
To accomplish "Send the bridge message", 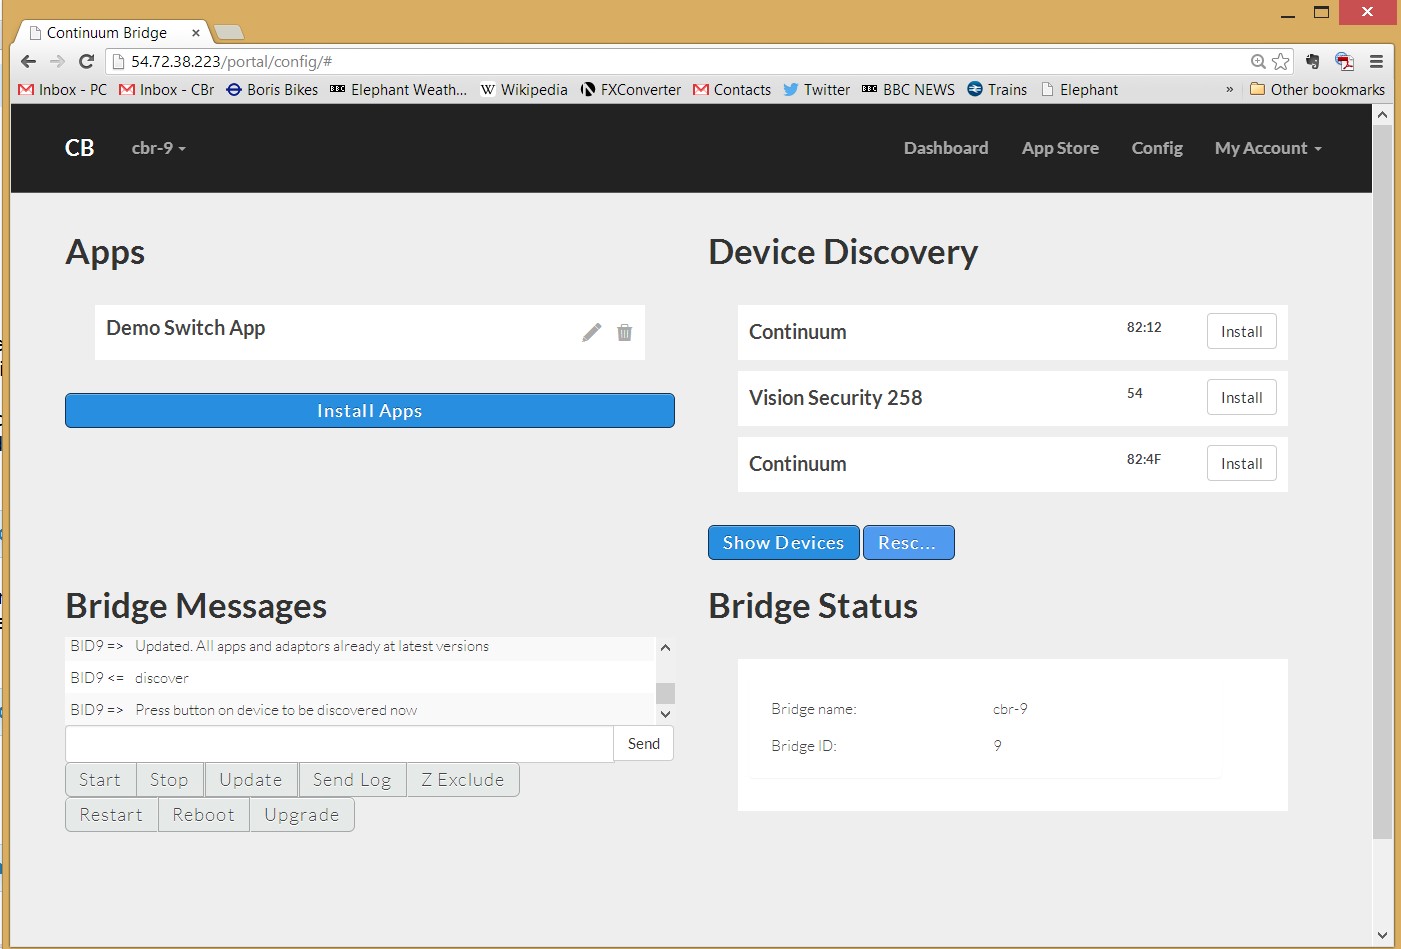I will pos(643,744).
